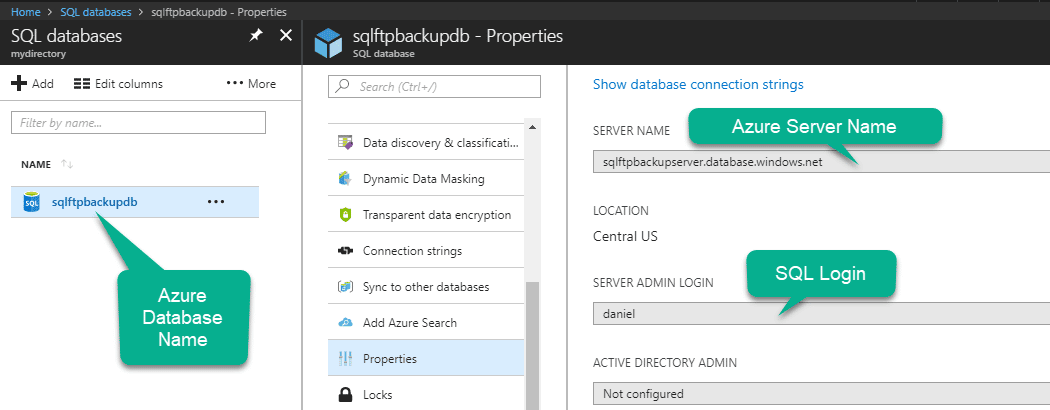The width and height of the screenshot is (1050, 410).
Task: Click the magnifier icon in the search box
Action: pyautogui.click(x=343, y=86)
